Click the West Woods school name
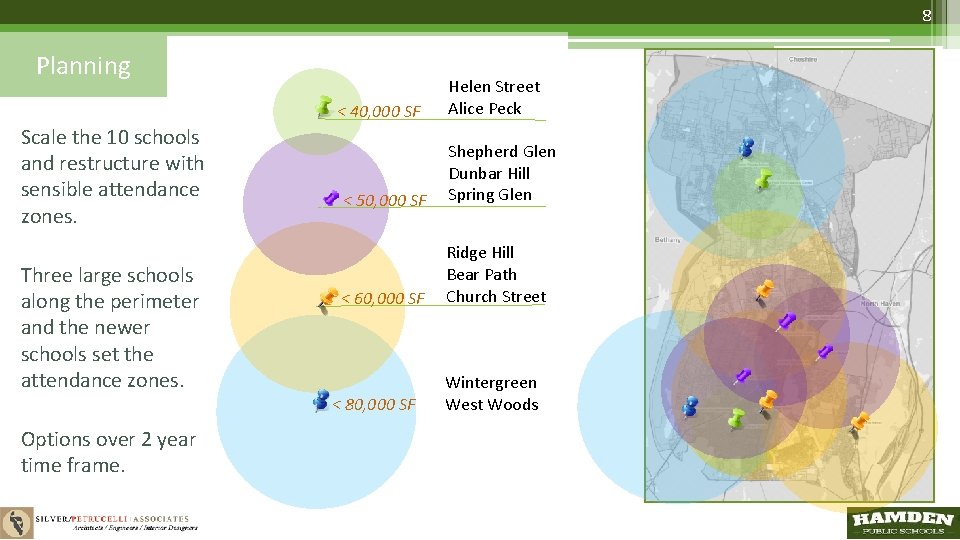960x540 pixels. click(x=492, y=404)
